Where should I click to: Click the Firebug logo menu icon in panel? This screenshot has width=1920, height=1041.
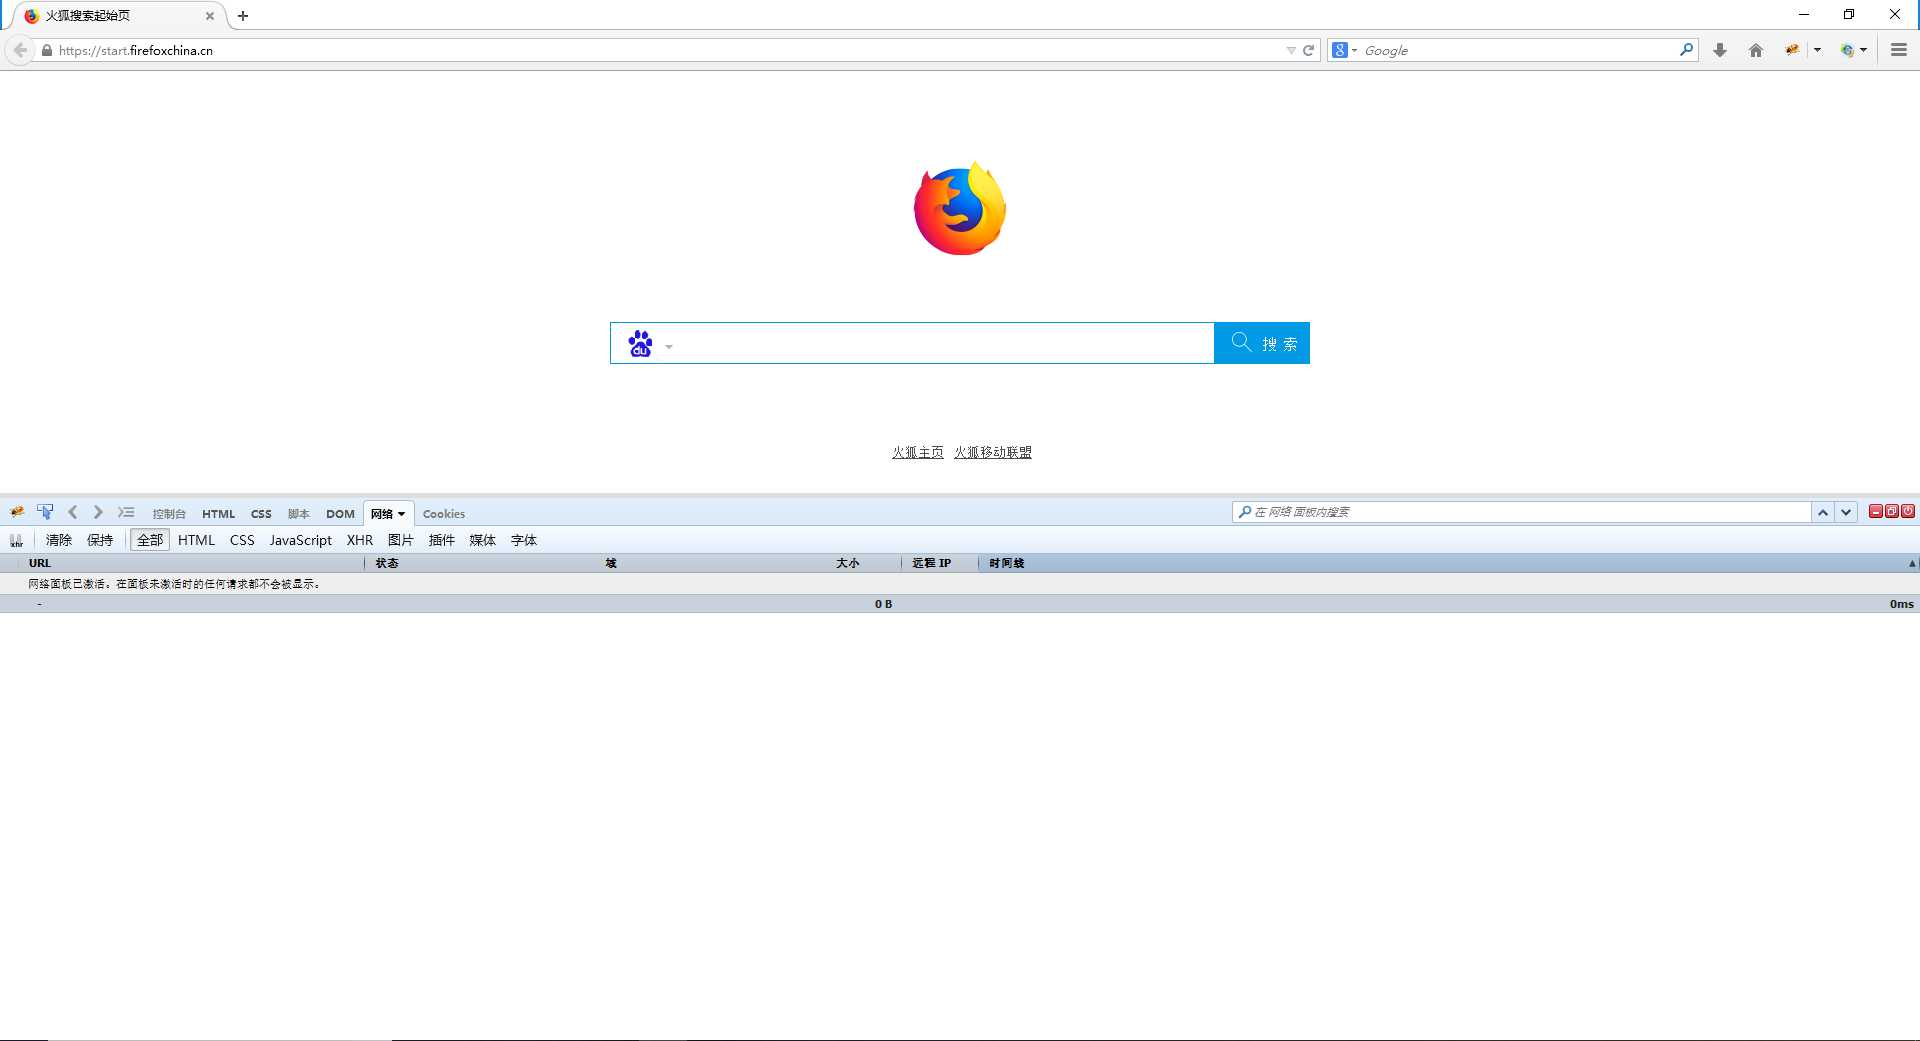point(17,512)
